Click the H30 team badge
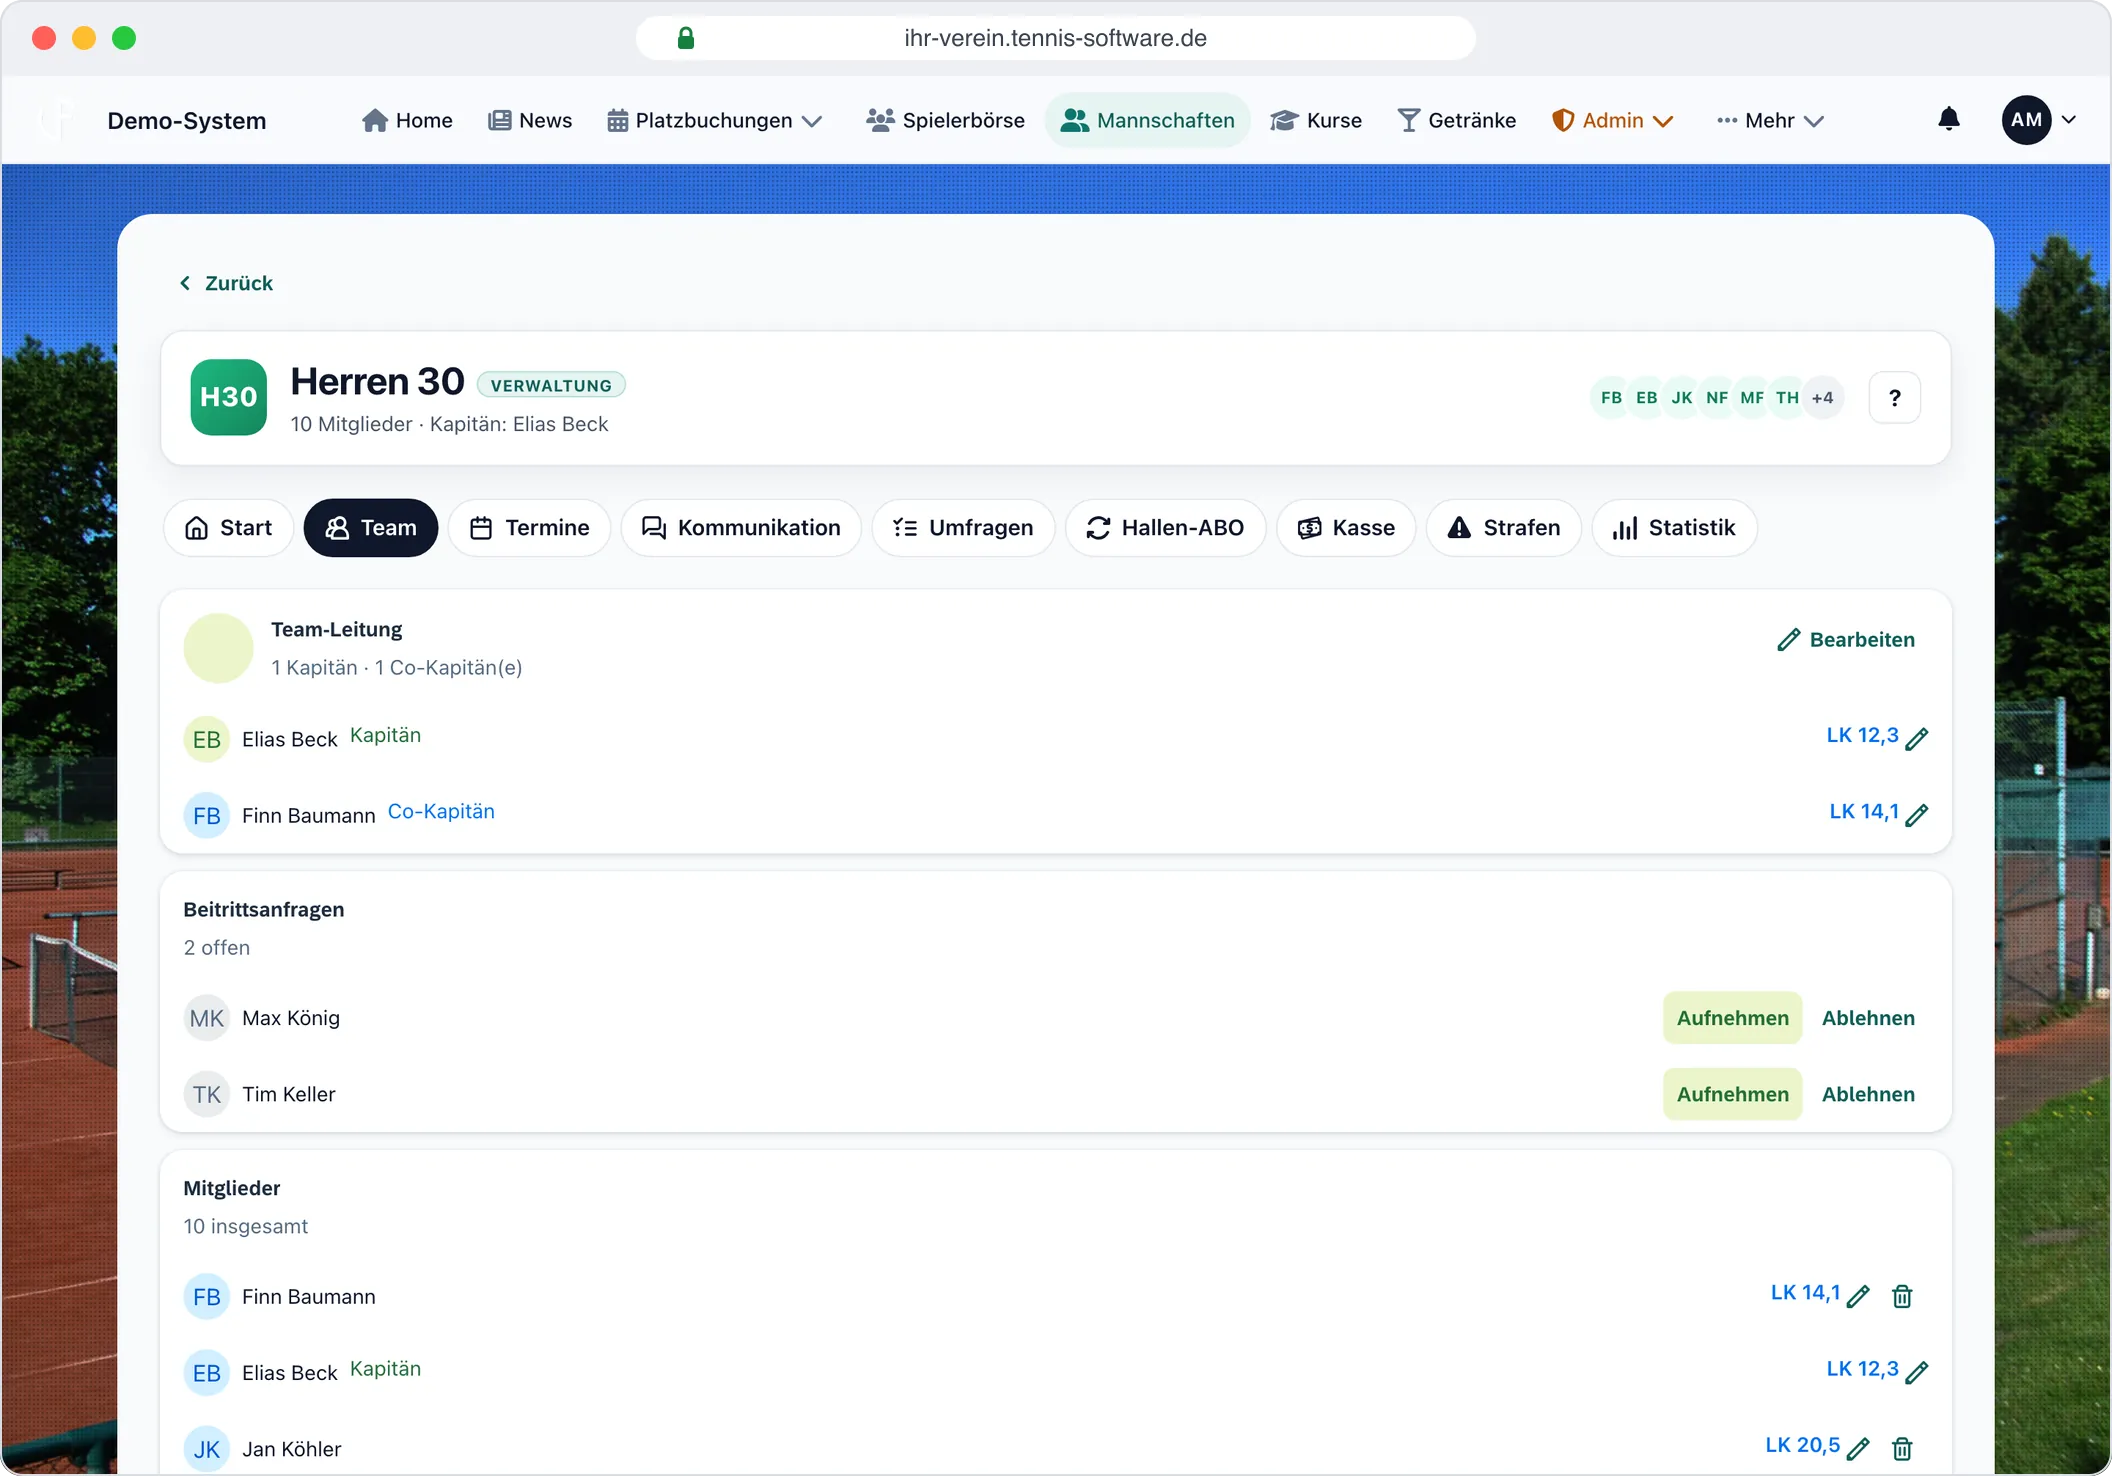Image resolution: width=2112 pixels, height=1476 pixels. point(229,397)
